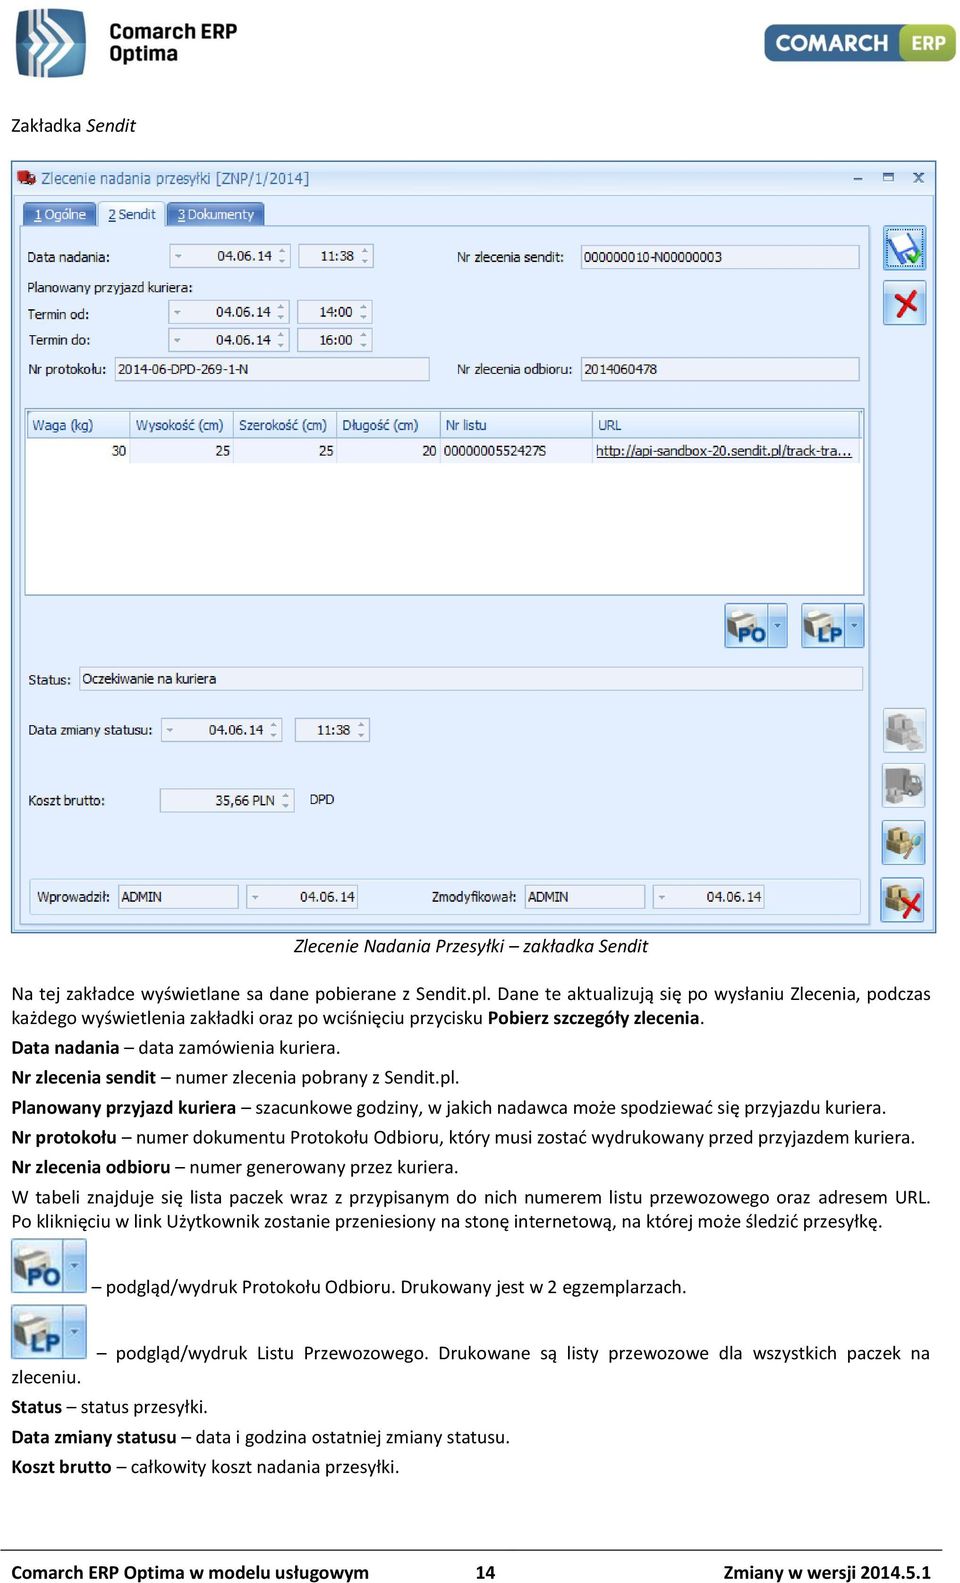Click the Nr zlecenia sendit field
Image resolution: width=960 pixels, height=1583 pixels.
tap(719, 257)
